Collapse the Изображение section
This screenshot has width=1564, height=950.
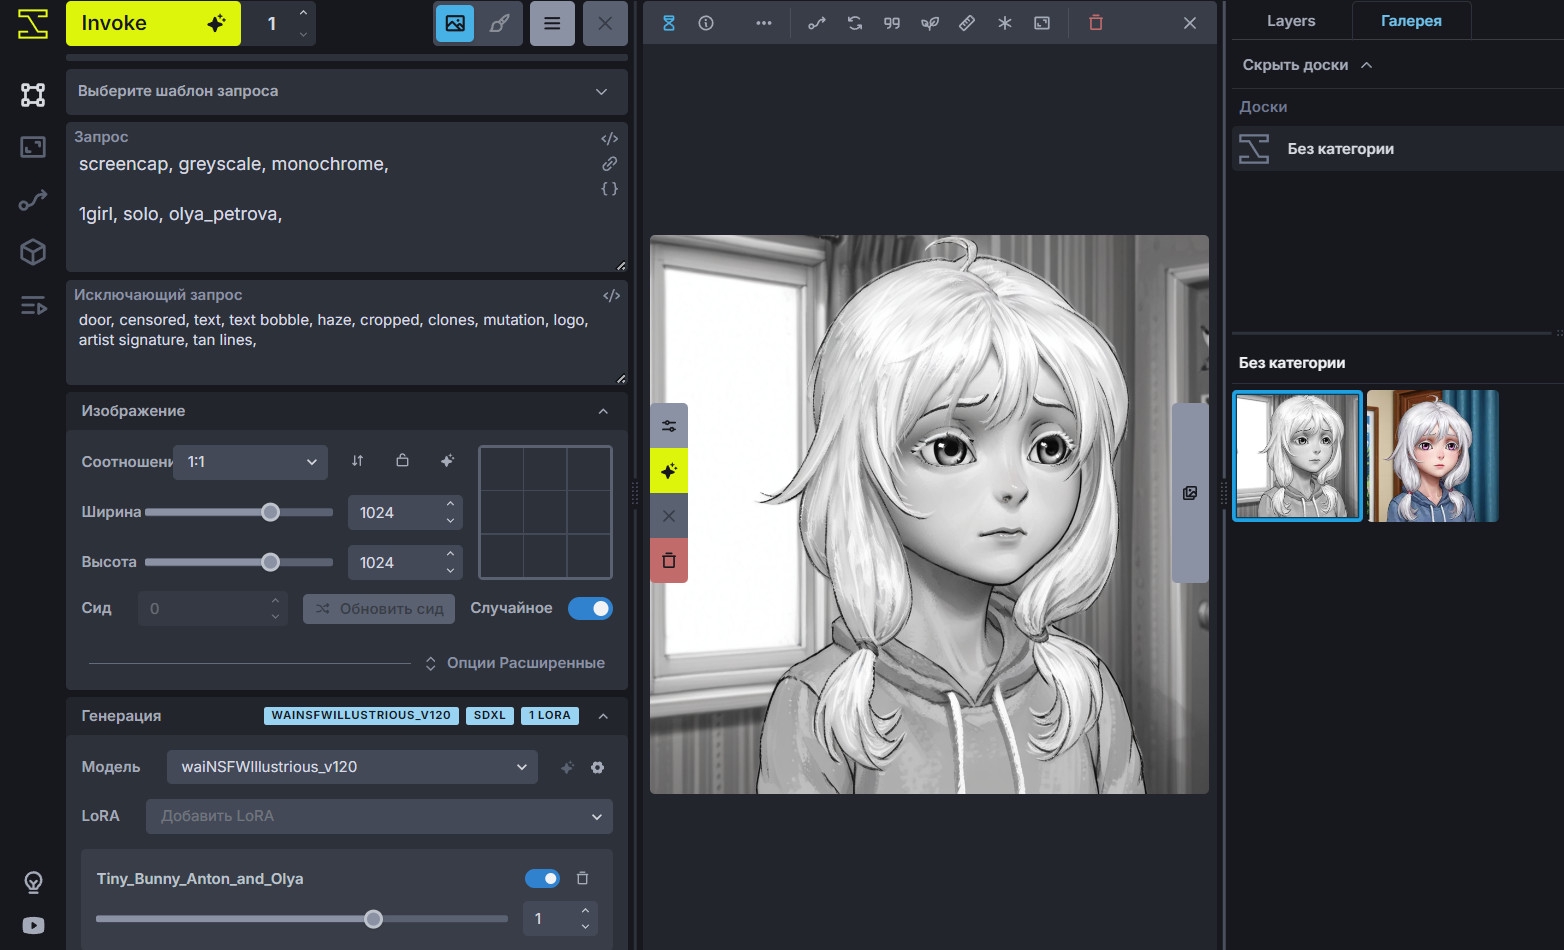(x=603, y=411)
